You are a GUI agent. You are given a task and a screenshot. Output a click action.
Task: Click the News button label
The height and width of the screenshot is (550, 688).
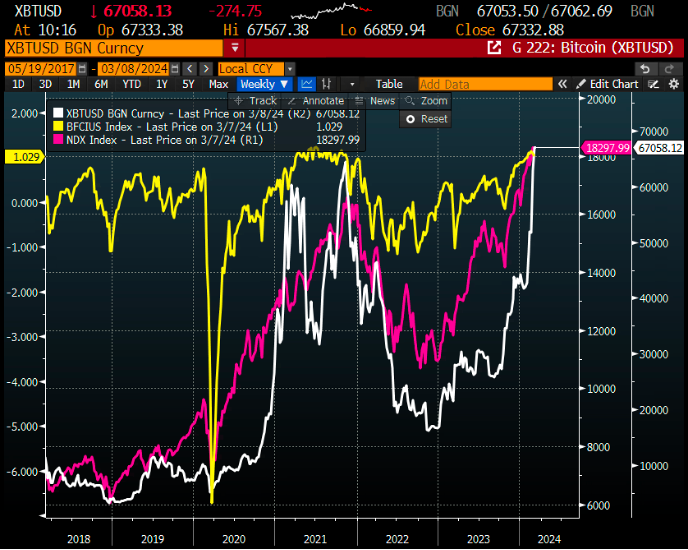(x=382, y=101)
